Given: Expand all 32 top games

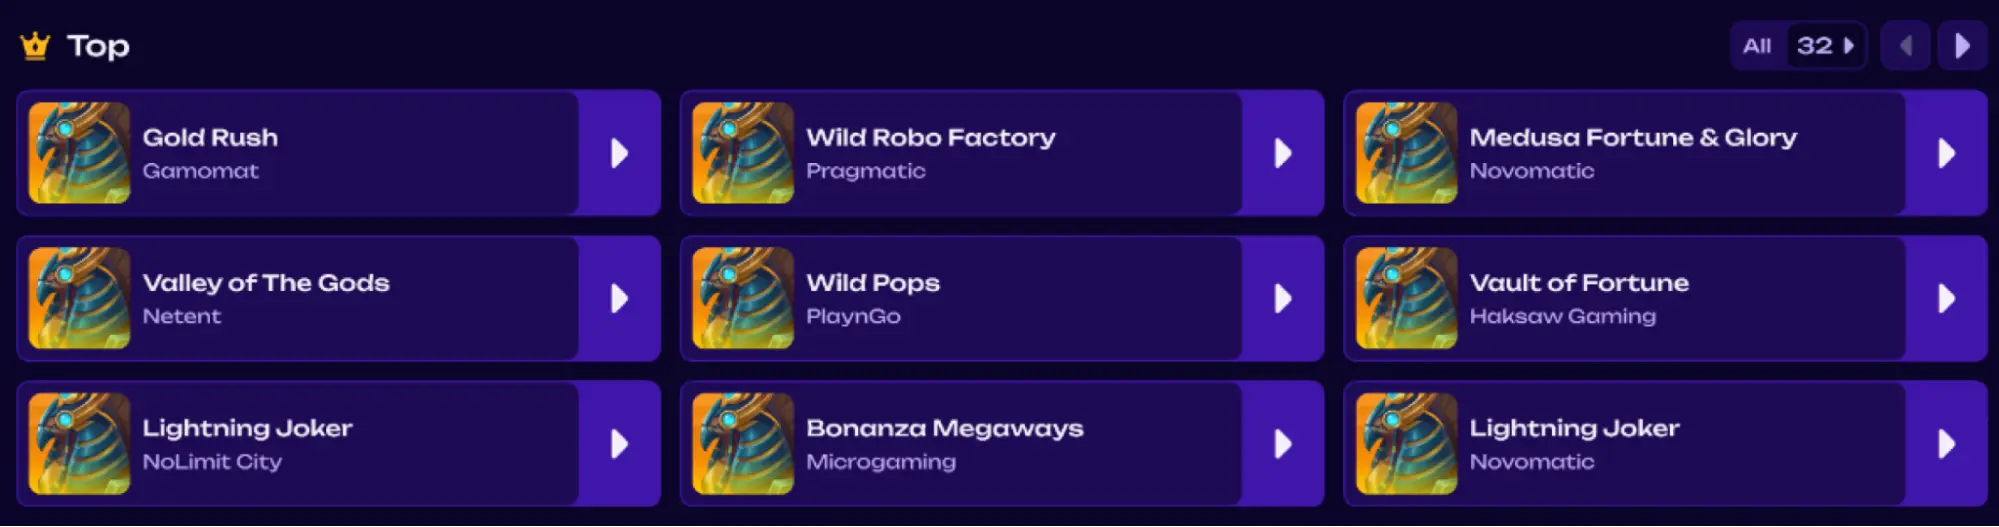Looking at the screenshot, I should (x=1798, y=46).
